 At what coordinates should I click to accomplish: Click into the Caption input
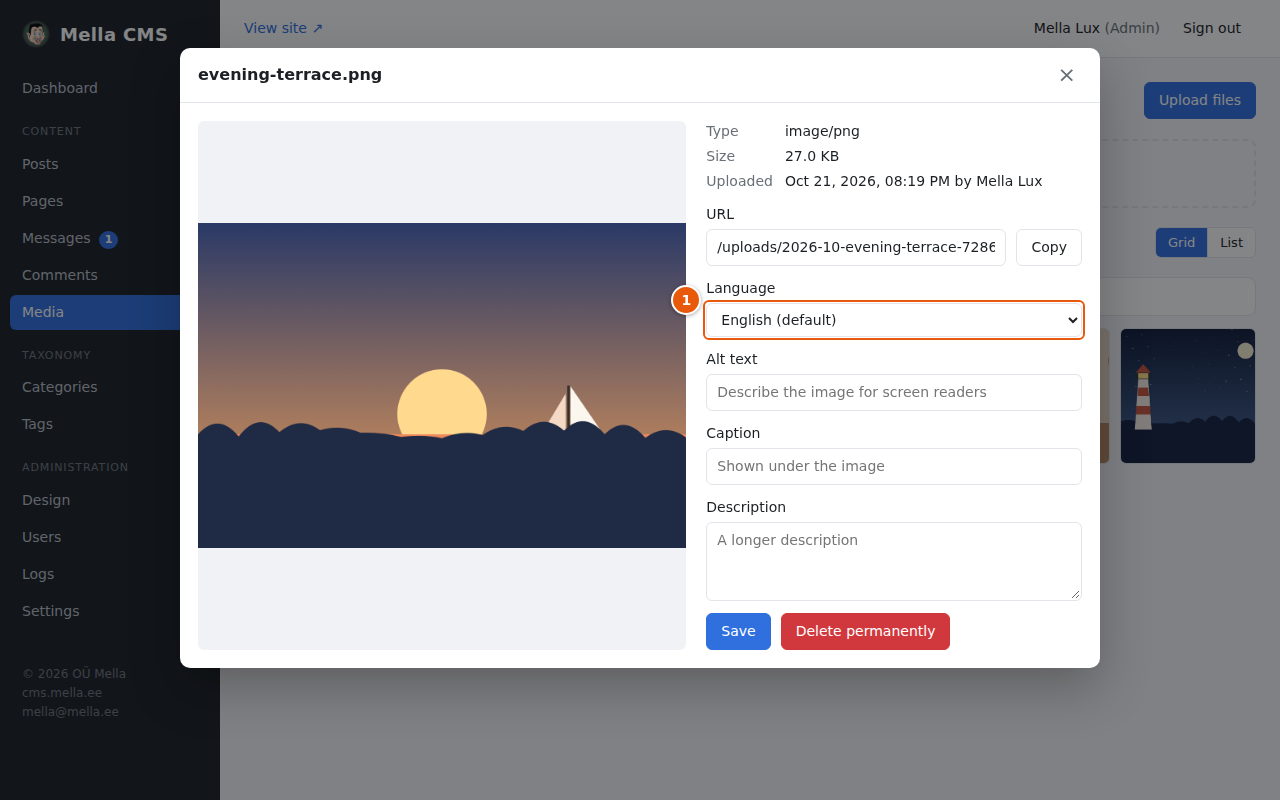click(x=894, y=466)
